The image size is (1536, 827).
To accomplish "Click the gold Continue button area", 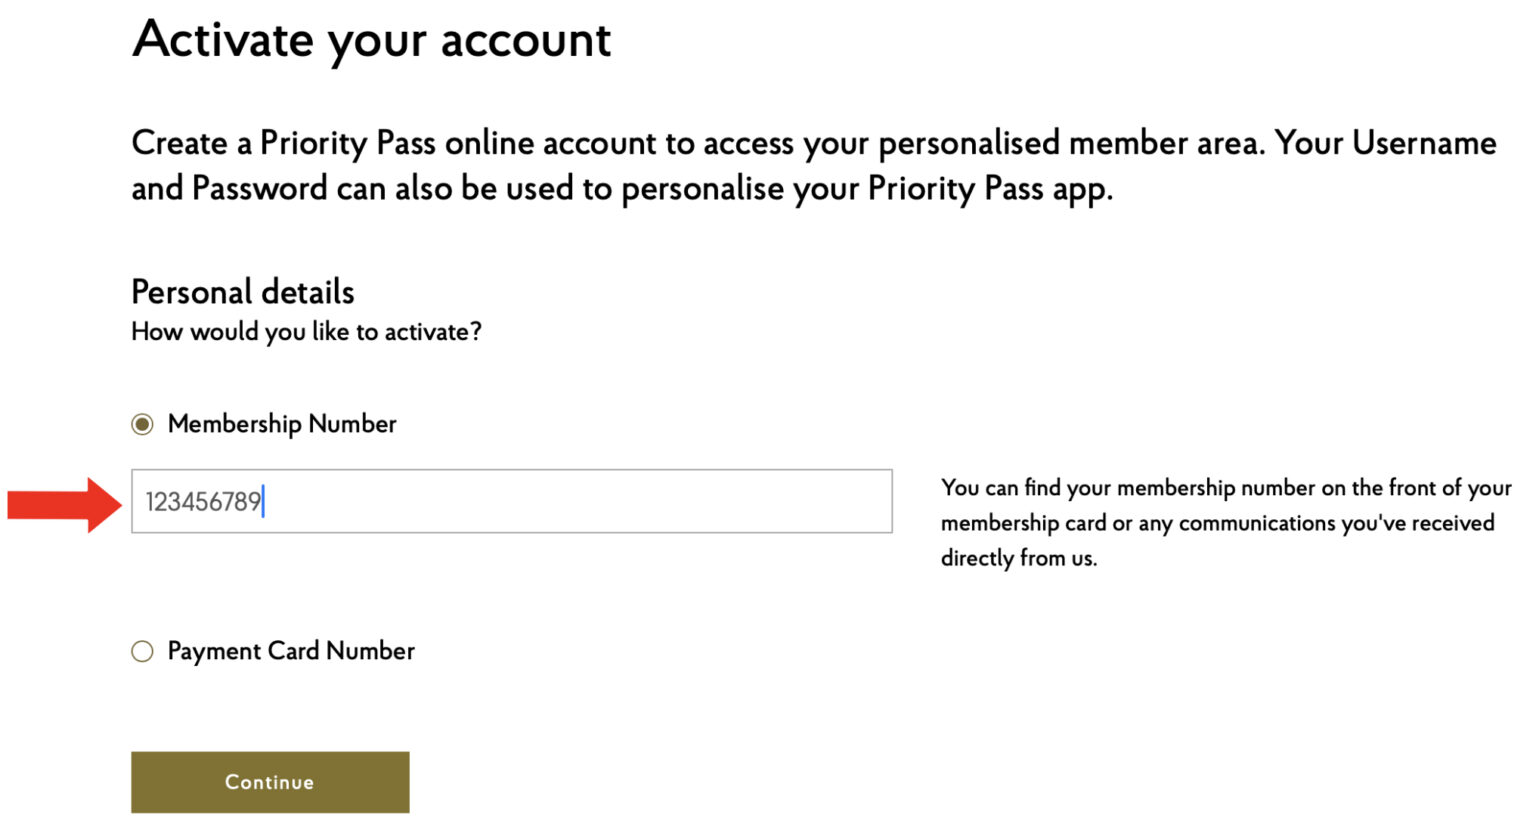I will click(269, 782).
